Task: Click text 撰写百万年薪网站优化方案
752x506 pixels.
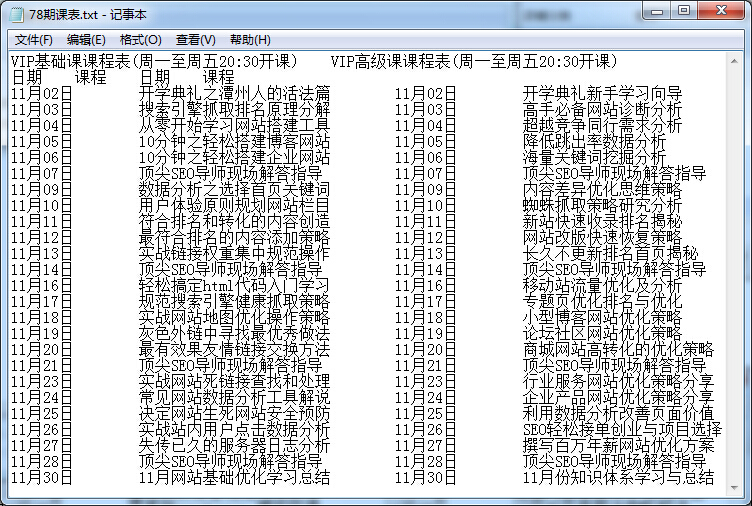Action: point(618,446)
